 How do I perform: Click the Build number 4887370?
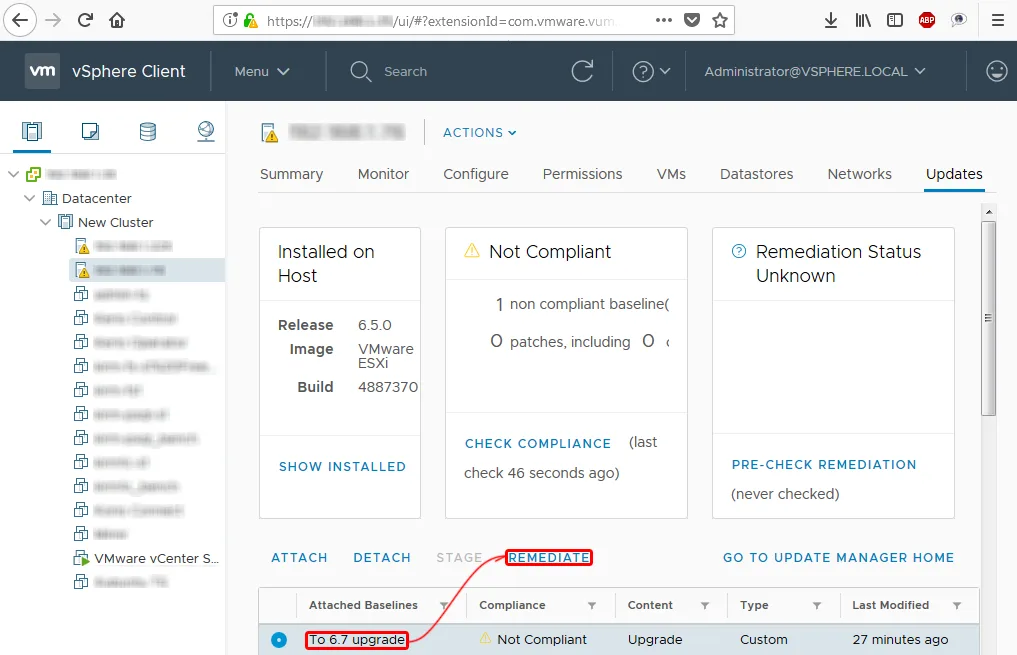click(388, 387)
